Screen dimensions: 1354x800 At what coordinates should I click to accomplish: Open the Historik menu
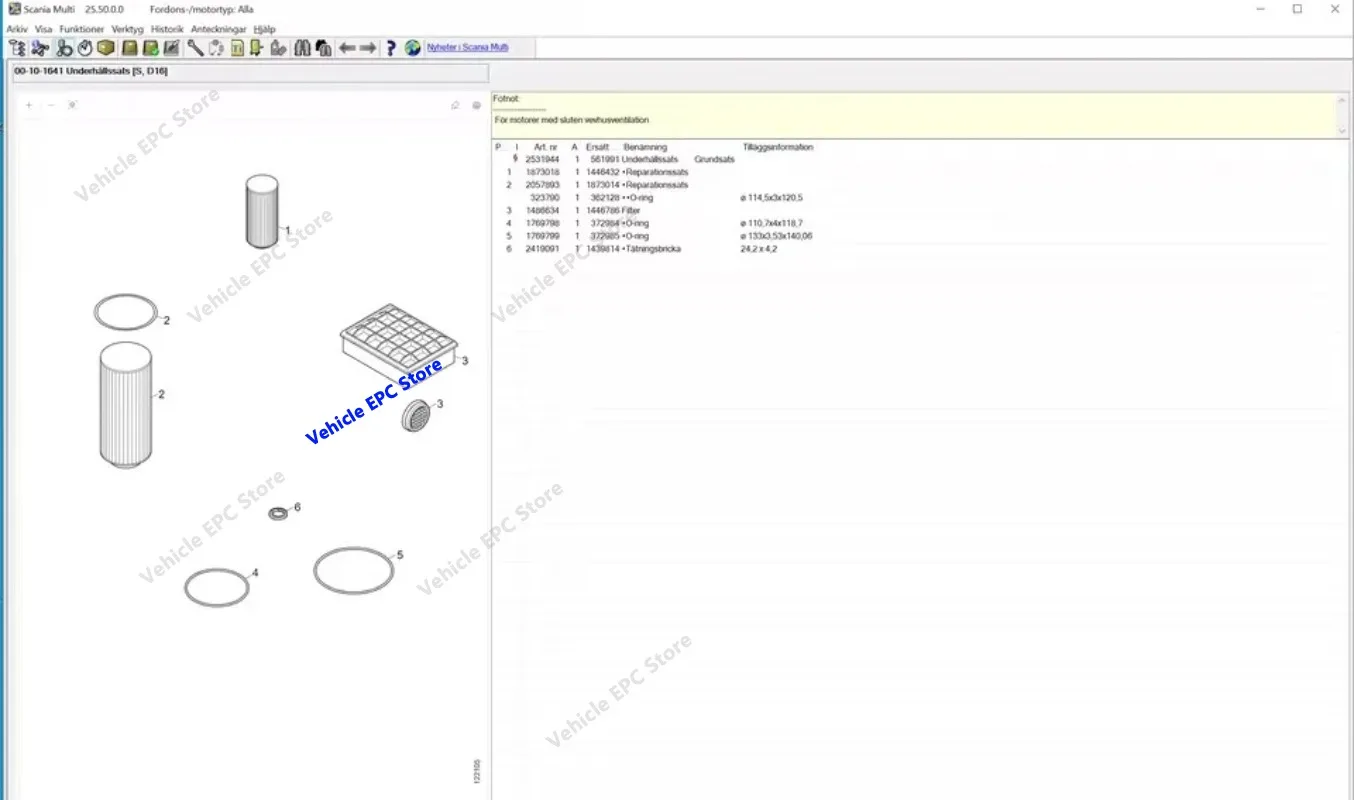167,30
